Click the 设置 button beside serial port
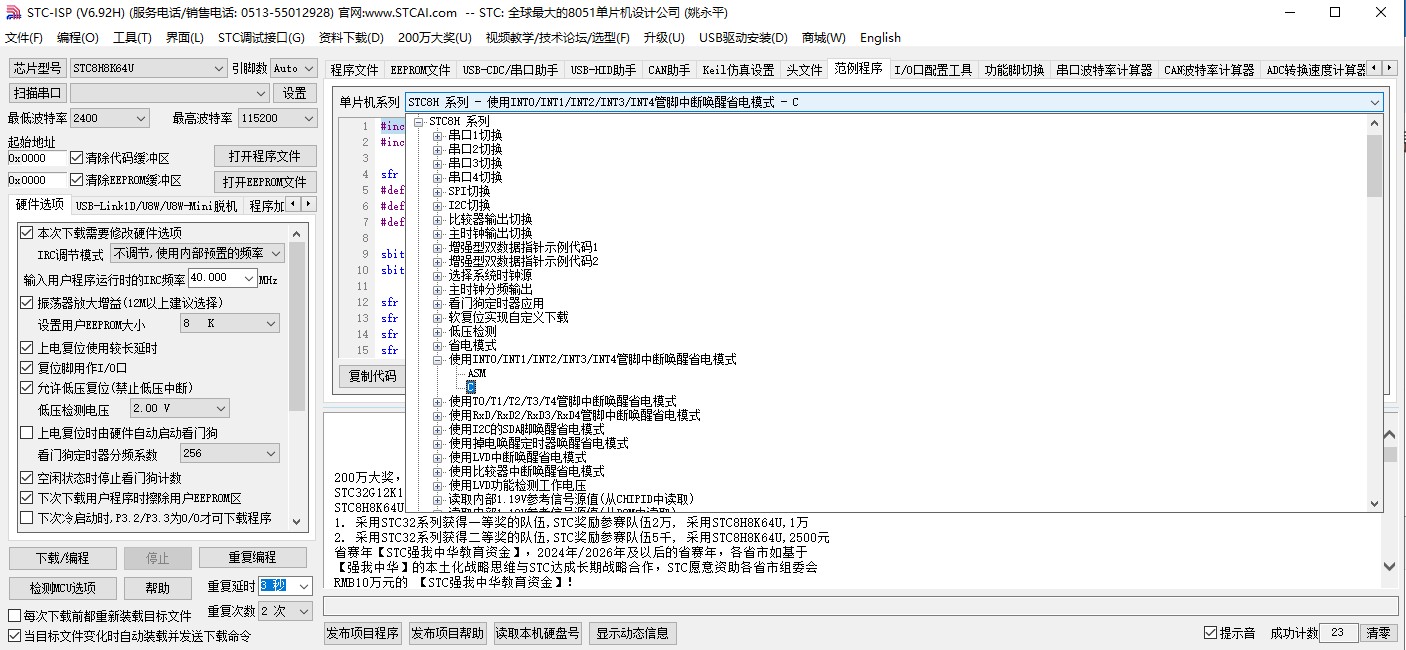1406x650 pixels. (294, 93)
